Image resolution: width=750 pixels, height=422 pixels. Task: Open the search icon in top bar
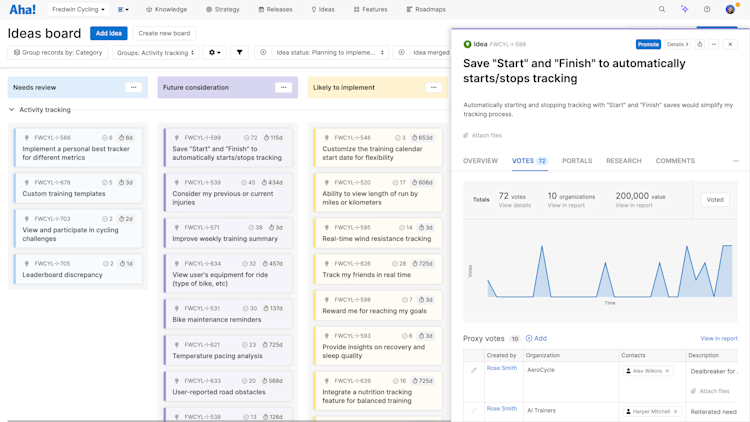pos(662,9)
